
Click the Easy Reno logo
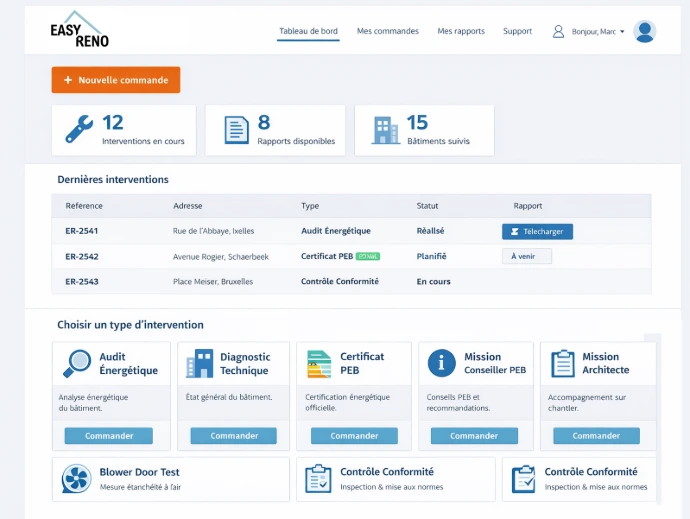(80, 30)
